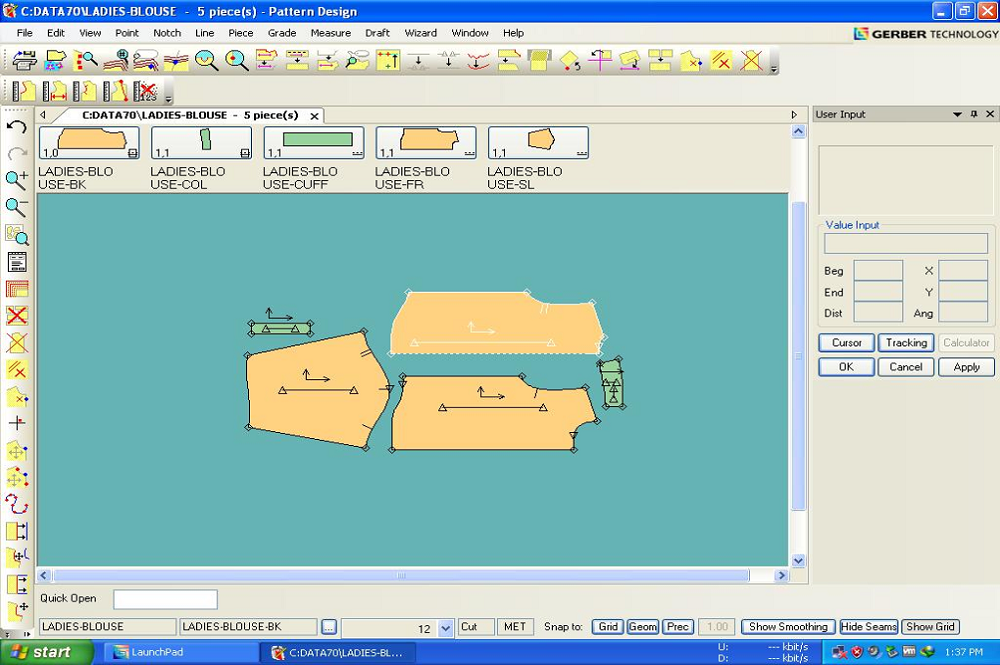This screenshot has width=1000, height=665.
Task: Click the Undo arrow in left toolbar
Action: point(16,127)
